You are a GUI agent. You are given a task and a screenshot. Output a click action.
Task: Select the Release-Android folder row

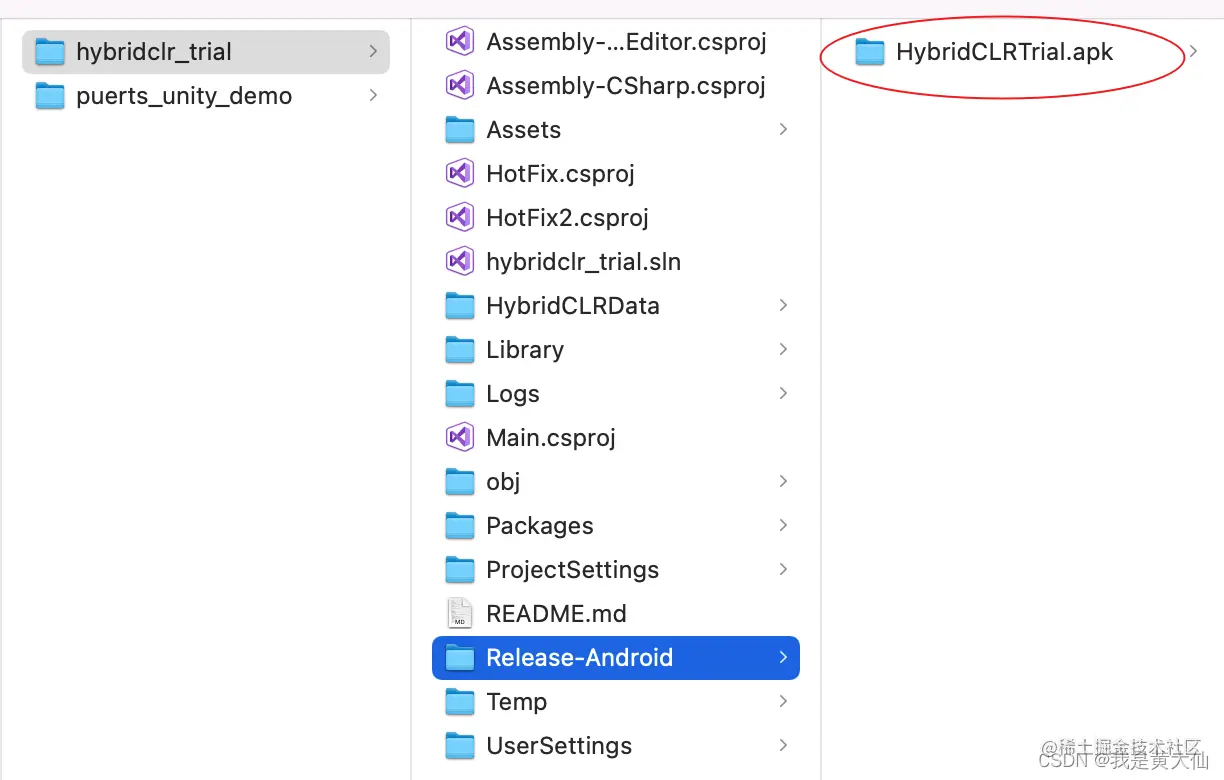[x=616, y=658]
